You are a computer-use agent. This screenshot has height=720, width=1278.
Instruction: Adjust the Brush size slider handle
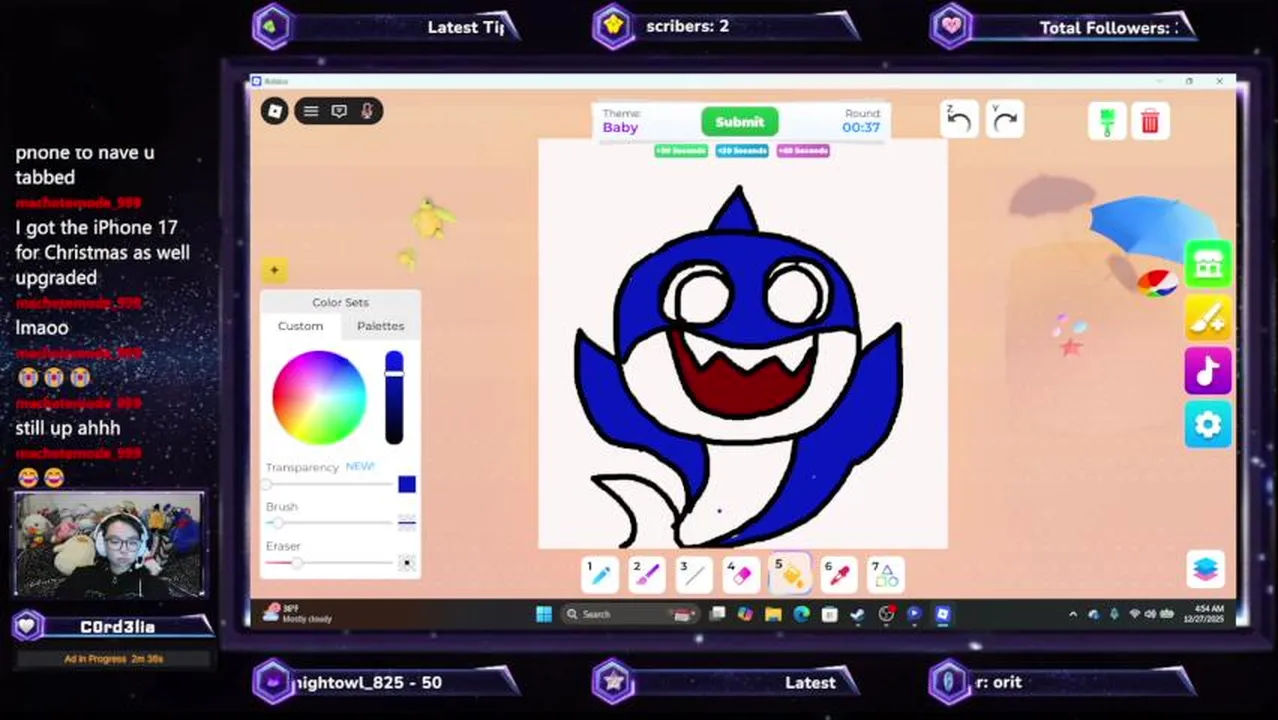[278, 523]
